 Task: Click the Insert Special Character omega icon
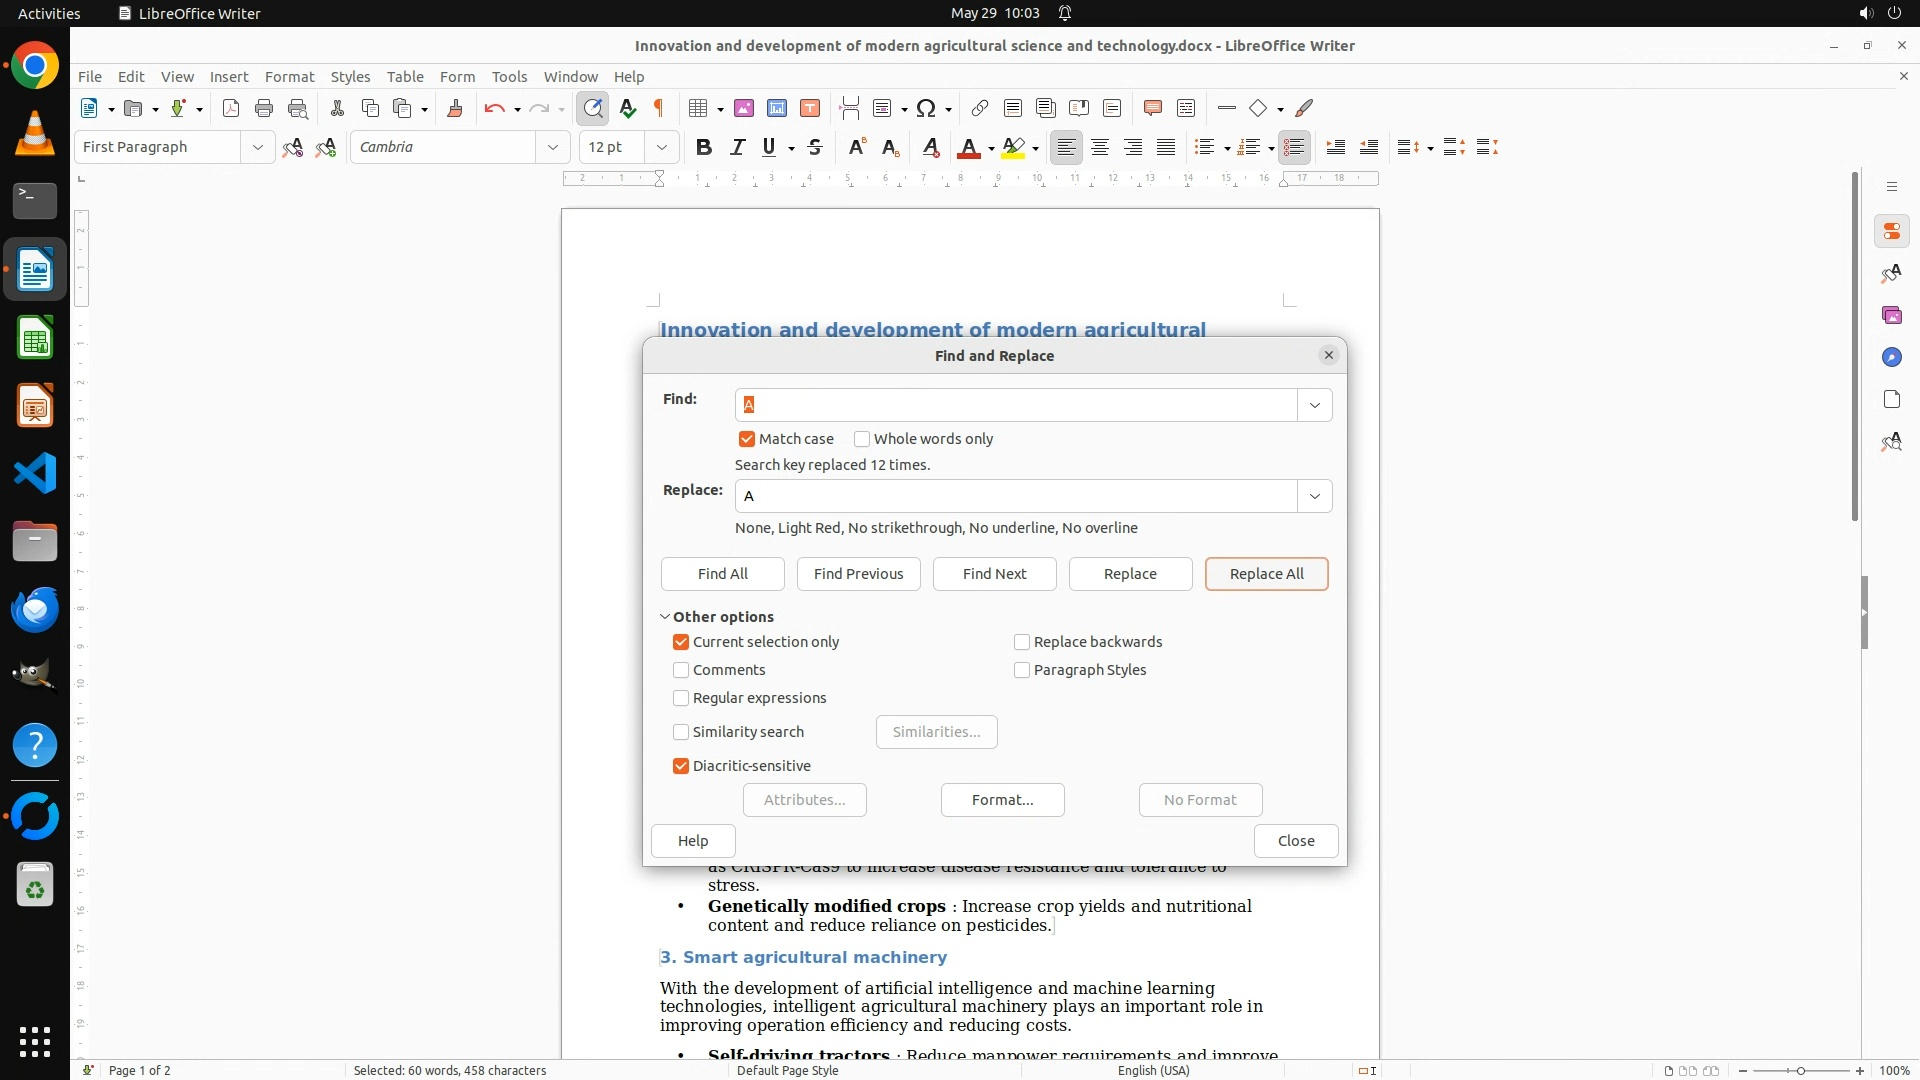click(926, 108)
